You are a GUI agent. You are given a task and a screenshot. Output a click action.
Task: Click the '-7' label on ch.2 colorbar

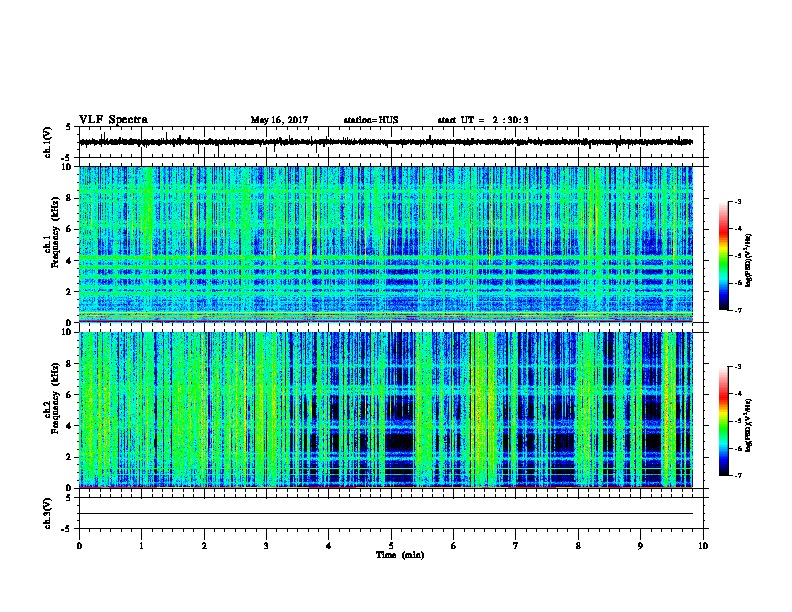pos(737,475)
